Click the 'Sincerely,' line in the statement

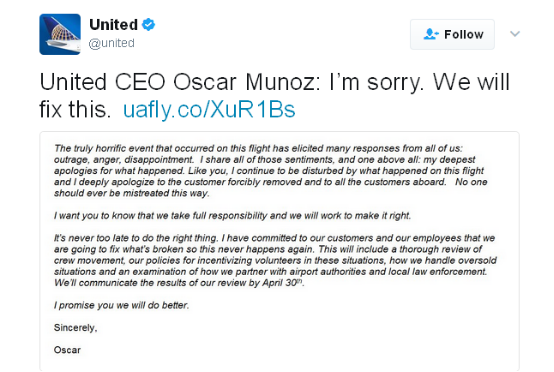click(x=75, y=328)
